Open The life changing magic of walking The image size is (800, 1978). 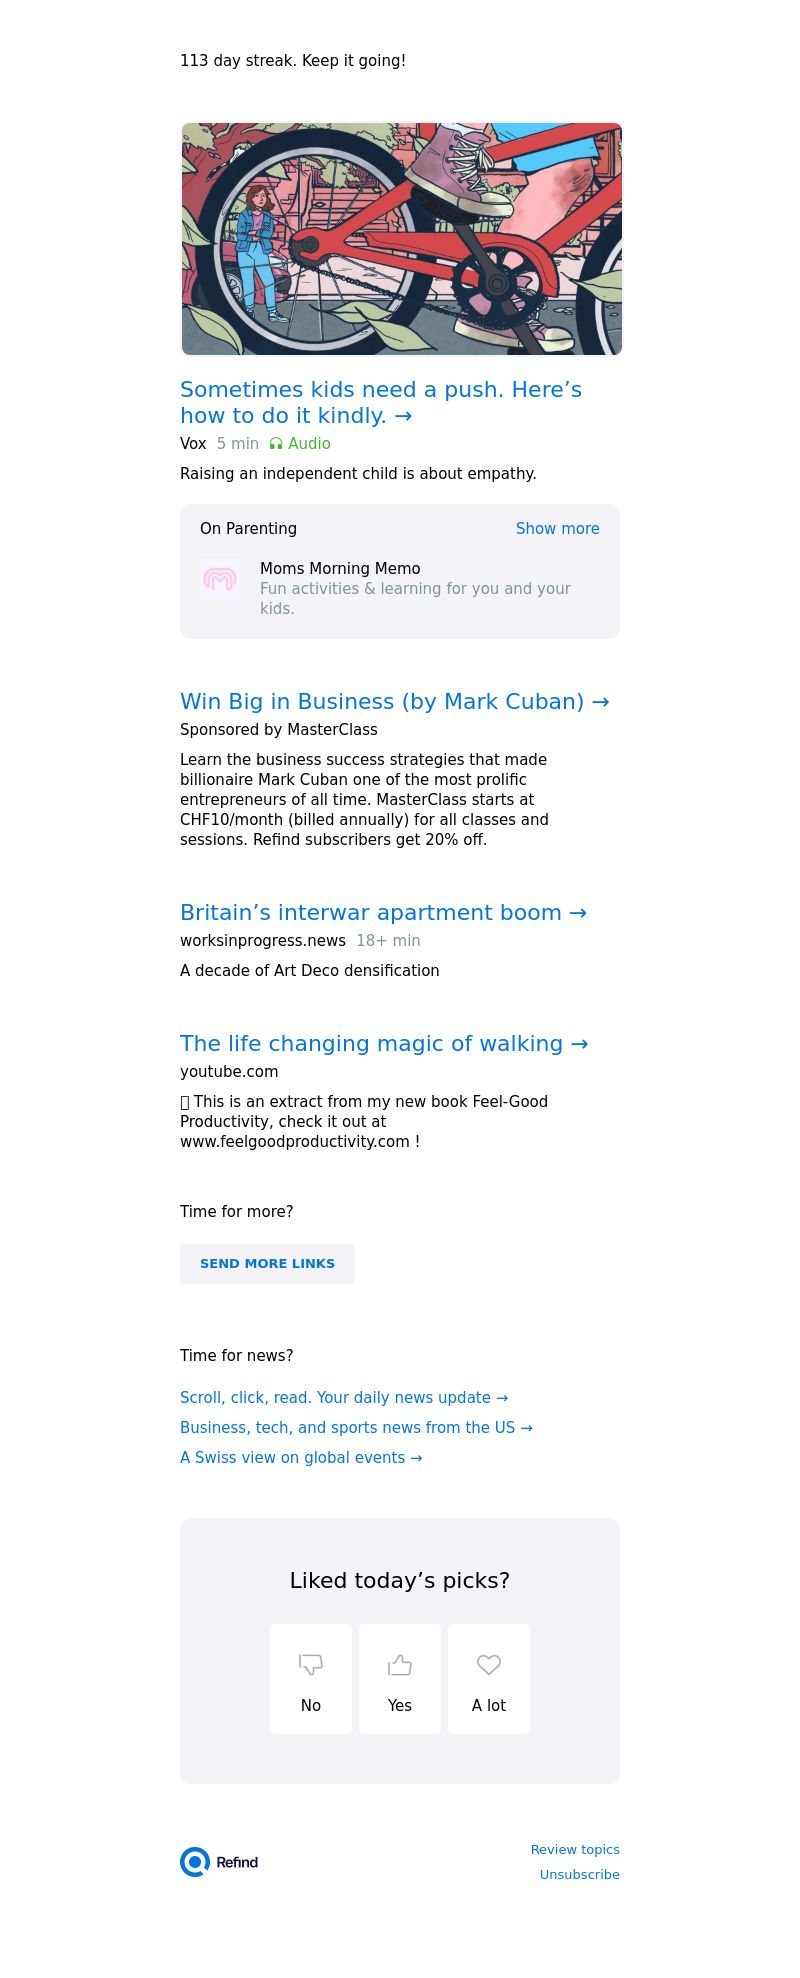pos(384,1044)
